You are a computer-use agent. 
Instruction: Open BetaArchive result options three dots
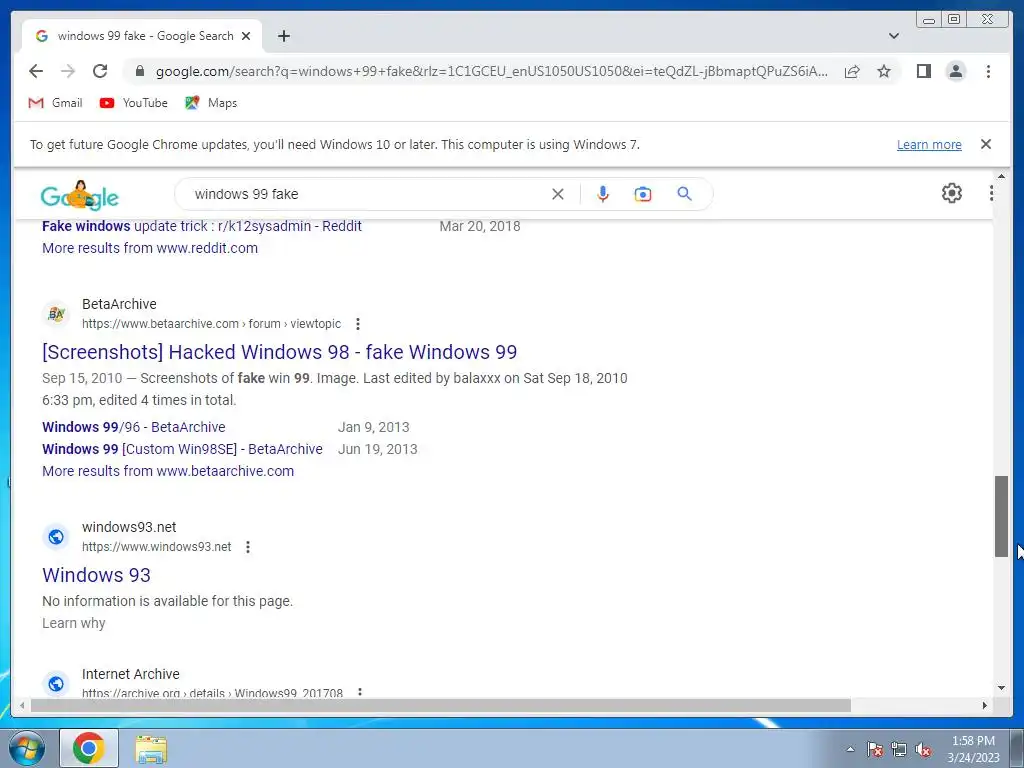[357, 324]
